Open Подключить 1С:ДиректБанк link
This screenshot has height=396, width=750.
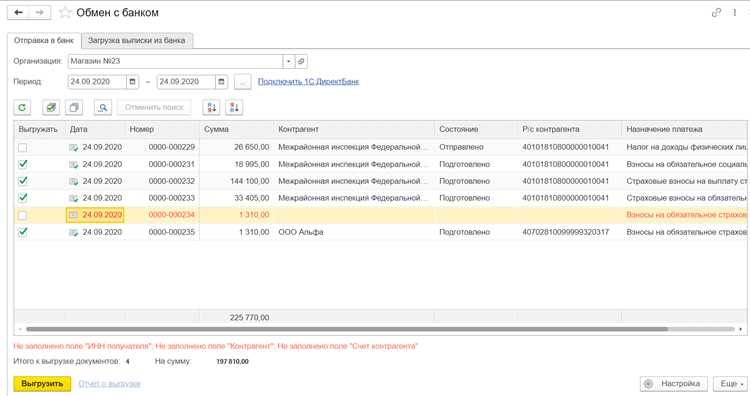(x=309, y=82)
